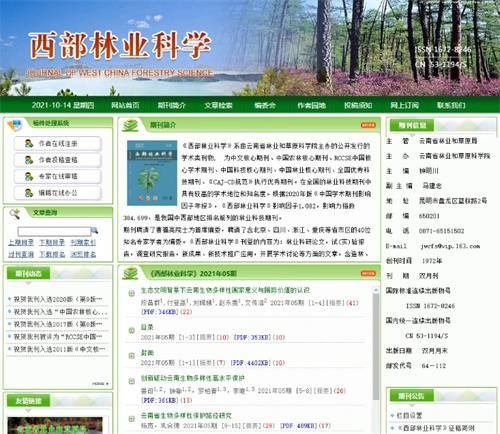
Task: Open article title 创新驱动云南生物多样性高水平保护
Action: 193,378
